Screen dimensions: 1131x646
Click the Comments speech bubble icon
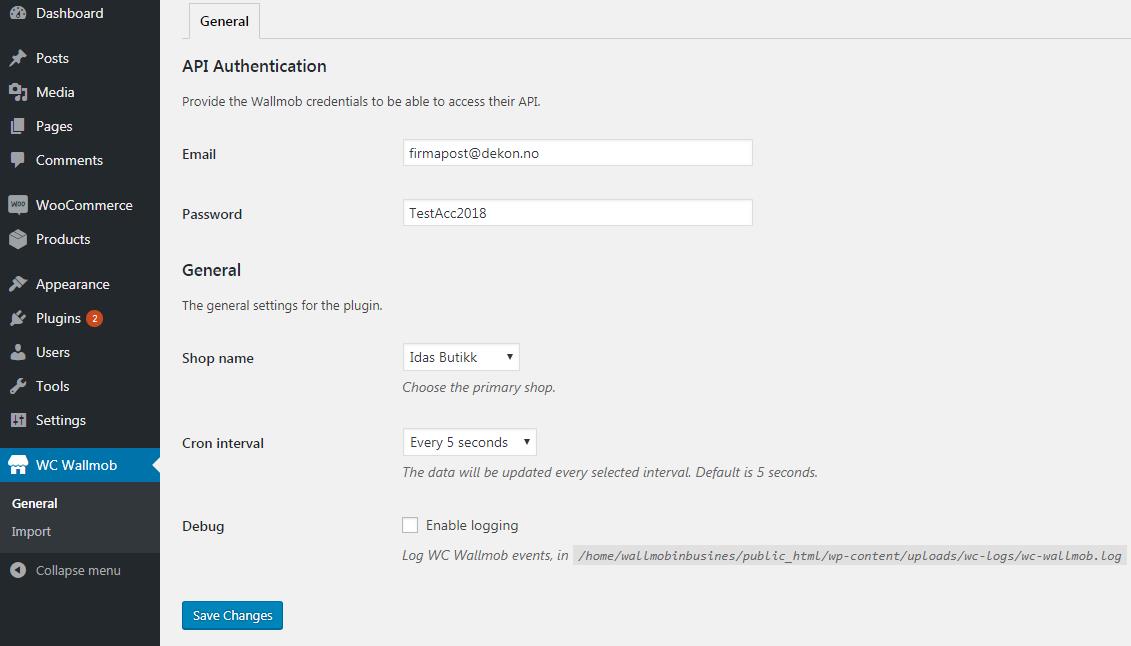point(18,160)
